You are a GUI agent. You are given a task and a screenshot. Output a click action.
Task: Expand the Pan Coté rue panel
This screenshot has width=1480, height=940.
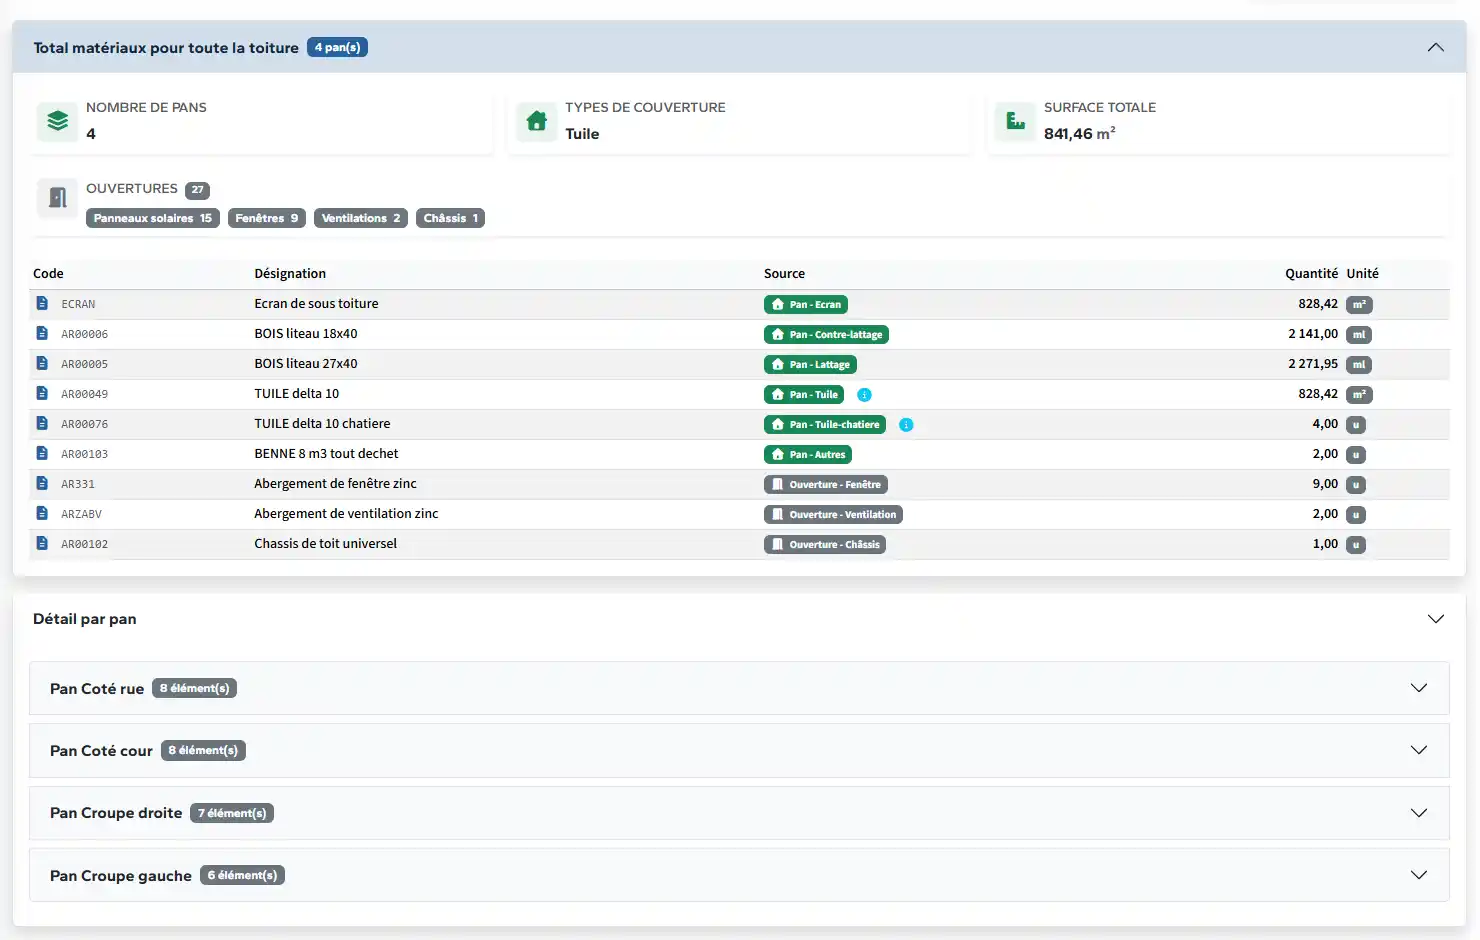(1418, 688)
